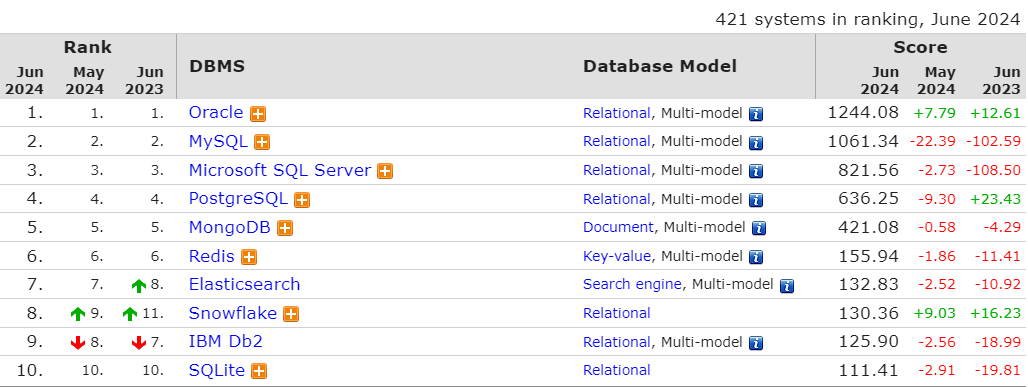This screenshot has width=1028, height=387.
Task: Click the Relational link in Snowflake's row
Action: (x=617, y=313)
